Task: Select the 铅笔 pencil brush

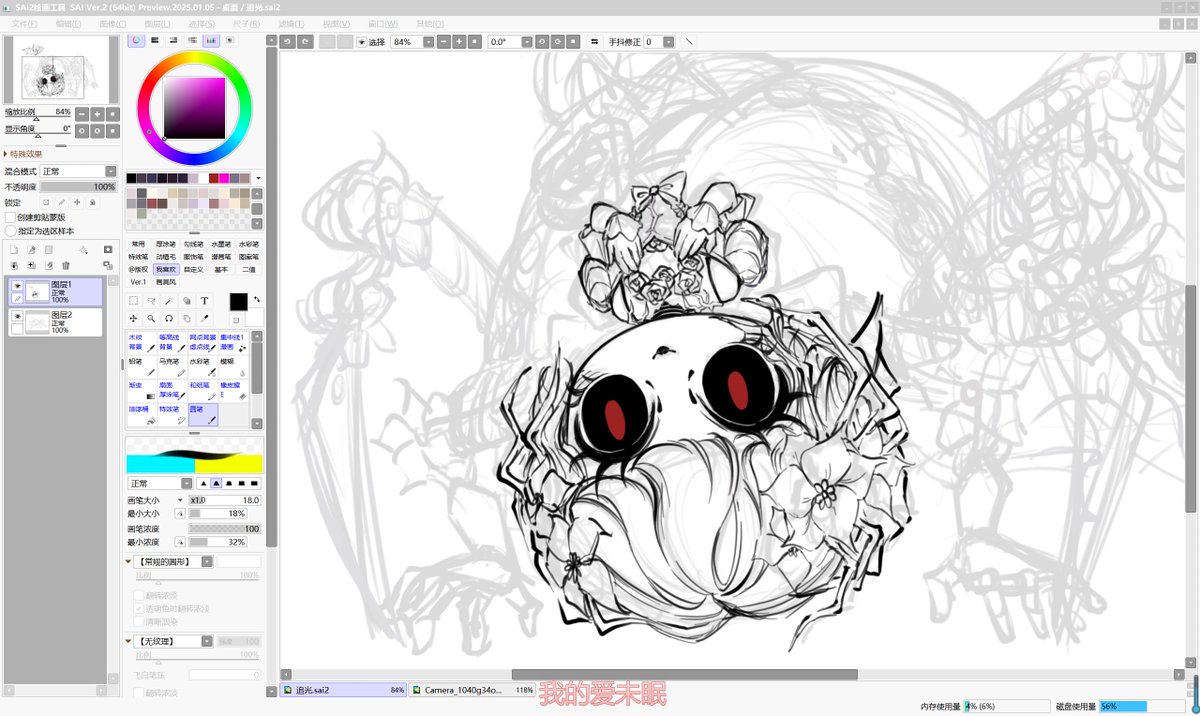Action: (x=140, y=367)
